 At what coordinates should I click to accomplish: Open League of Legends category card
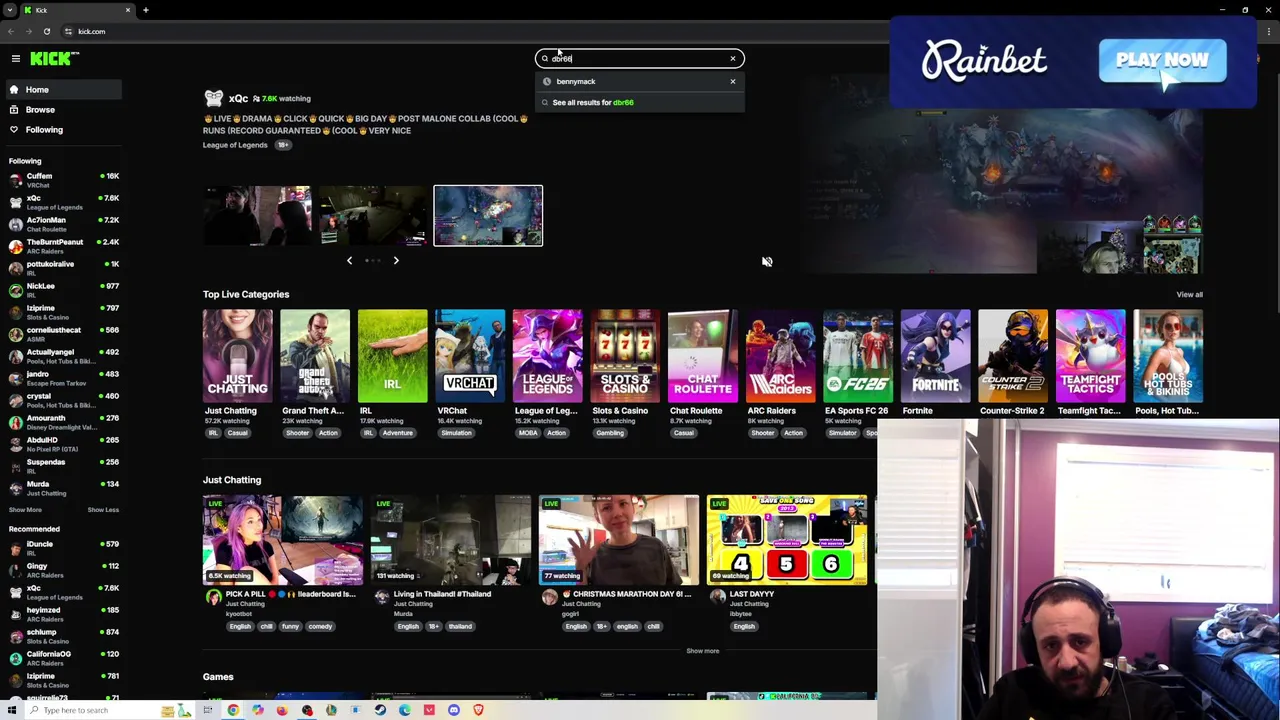point(547,356)
